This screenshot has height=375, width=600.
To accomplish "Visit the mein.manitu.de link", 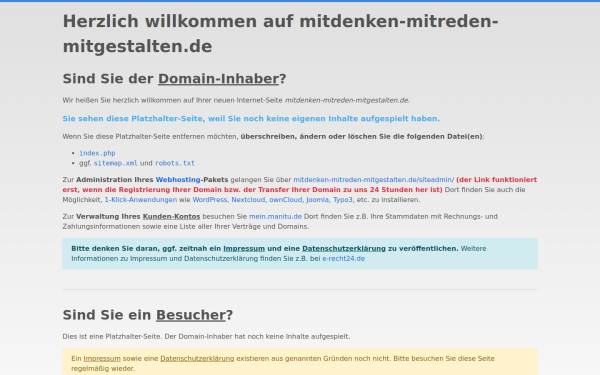I will click(276, 217).
